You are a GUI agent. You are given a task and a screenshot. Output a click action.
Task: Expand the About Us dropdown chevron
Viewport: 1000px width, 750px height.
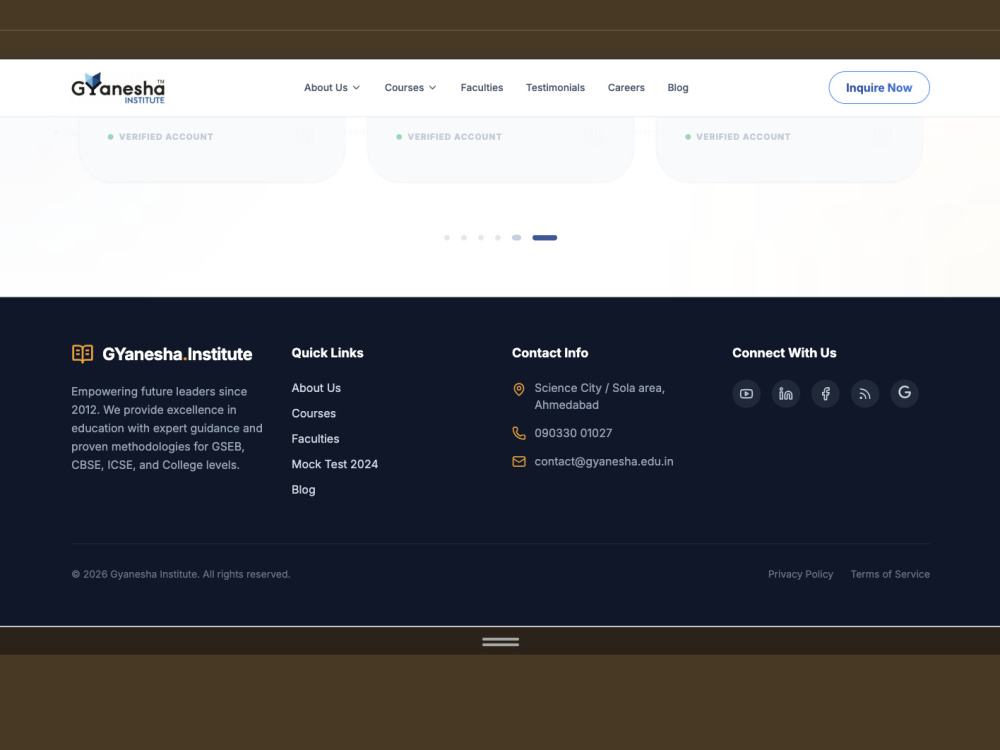tap(357, 87)
